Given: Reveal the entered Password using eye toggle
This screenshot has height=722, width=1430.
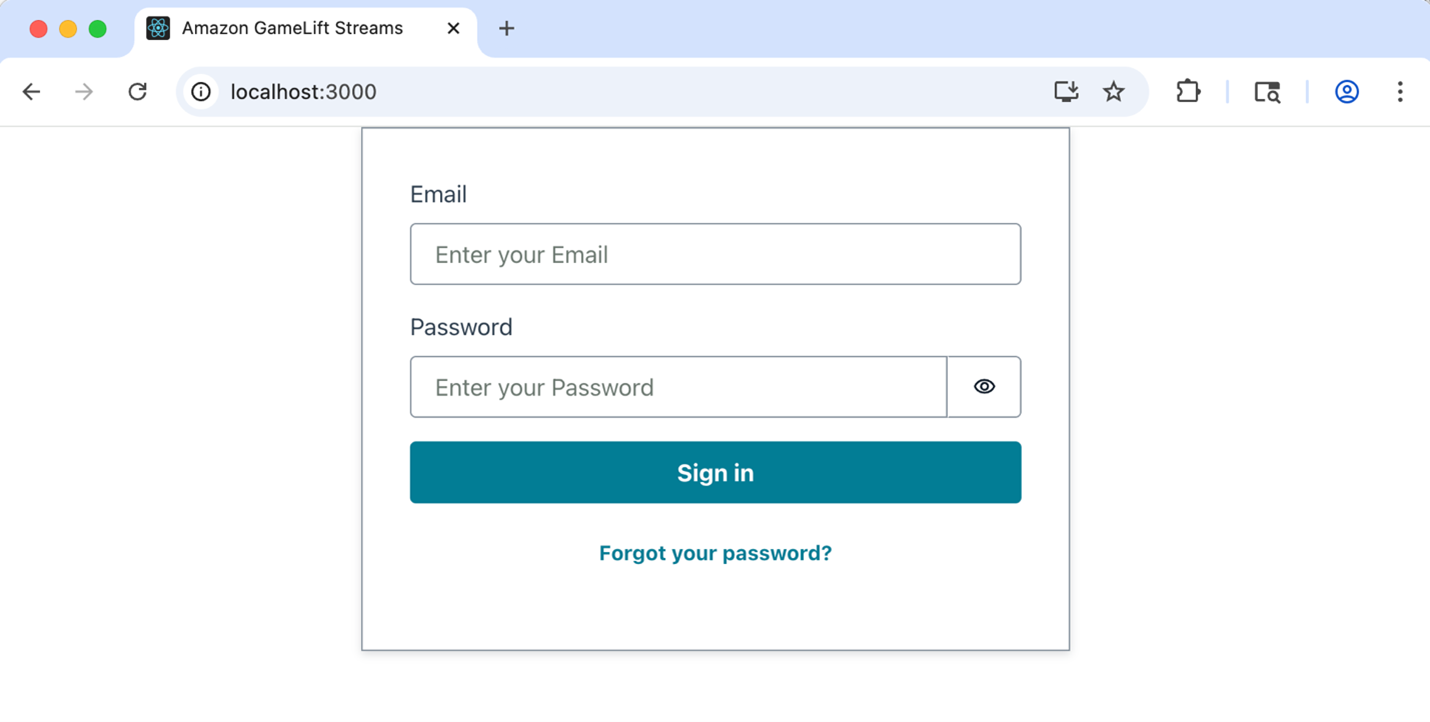Looking at the screenshot, I should point(983,387).
